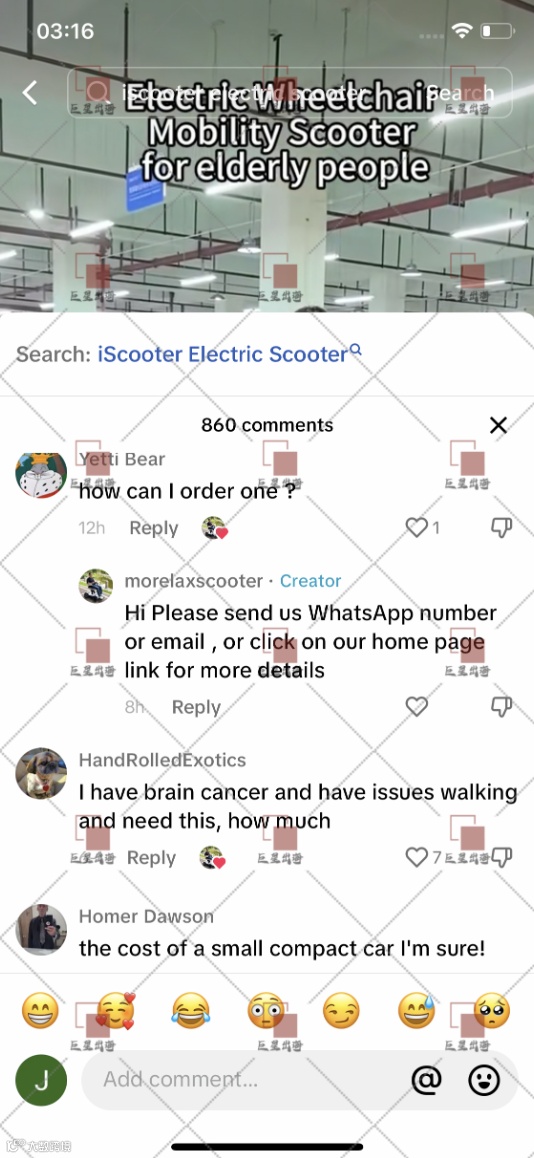Reply to morelaxscooter's creator comment
Image resolution: width=534 pixels, height=1158 pixels.
[196, 708]
